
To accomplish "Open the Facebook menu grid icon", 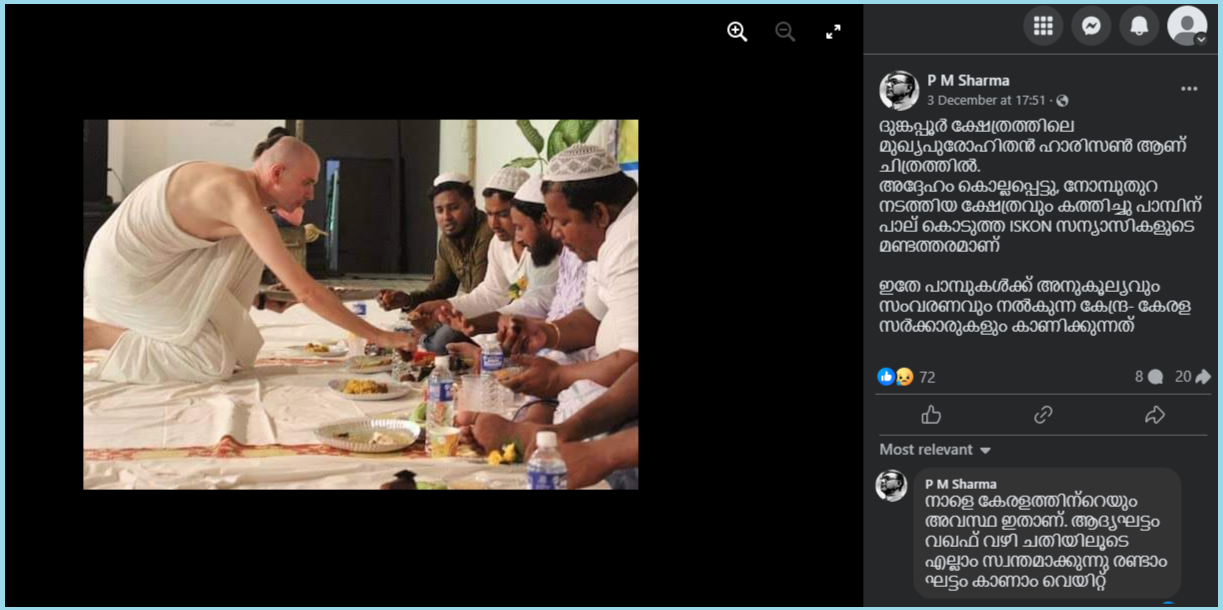I will (1043, 26).
